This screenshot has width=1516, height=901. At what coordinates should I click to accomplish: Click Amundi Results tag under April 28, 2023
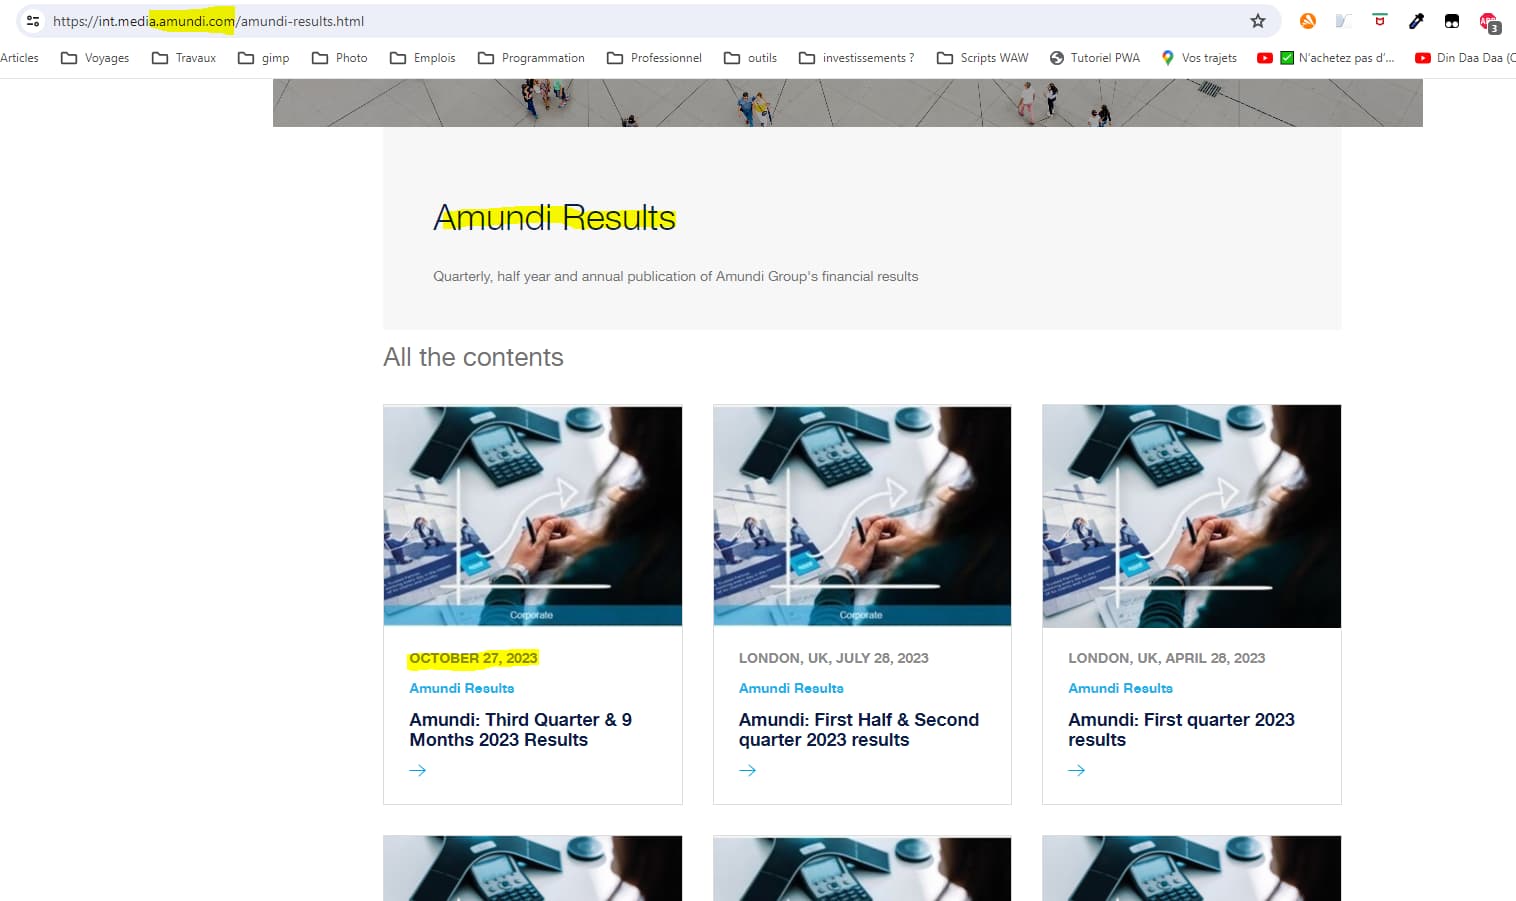coord(1120,688)
